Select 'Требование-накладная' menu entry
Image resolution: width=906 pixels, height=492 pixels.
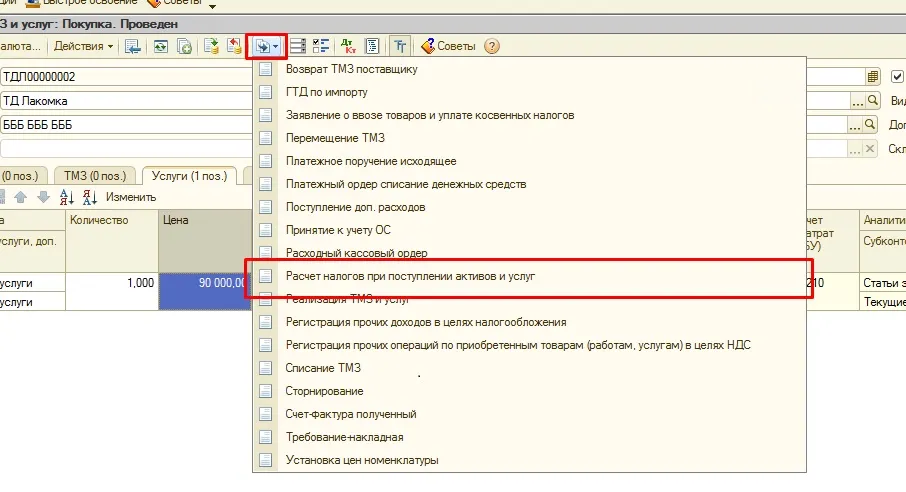pos(529,437)
